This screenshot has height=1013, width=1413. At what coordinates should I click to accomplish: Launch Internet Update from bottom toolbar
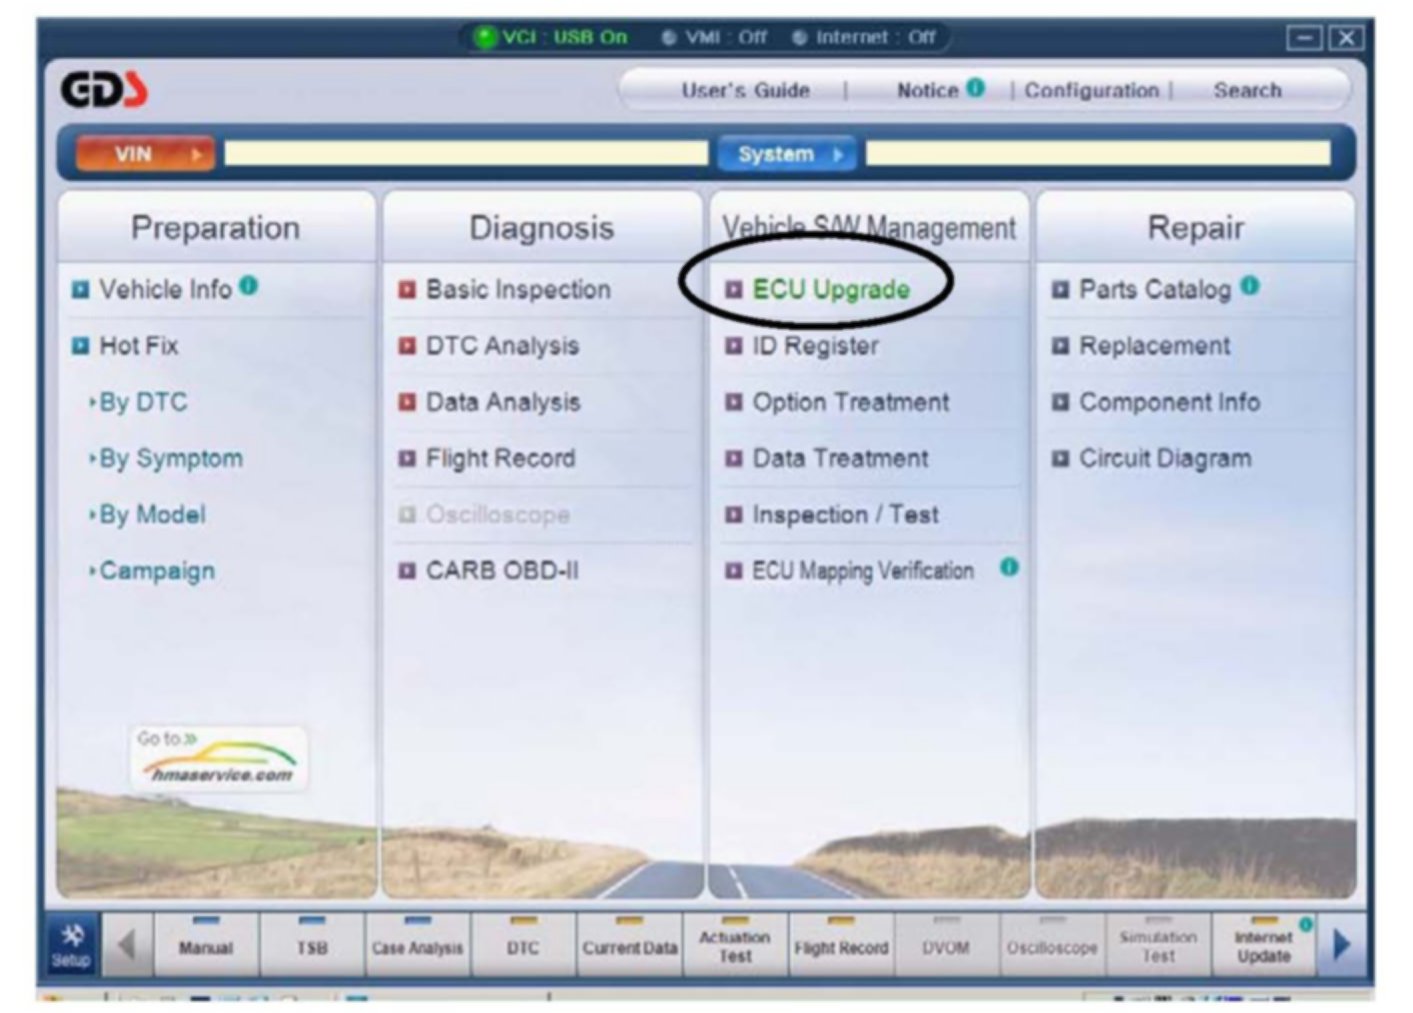tap(1263, 946)
